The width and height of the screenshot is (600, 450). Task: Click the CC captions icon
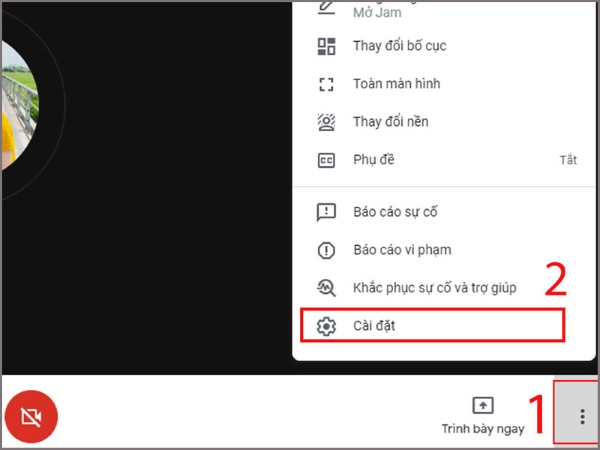[x=327, y=160]
